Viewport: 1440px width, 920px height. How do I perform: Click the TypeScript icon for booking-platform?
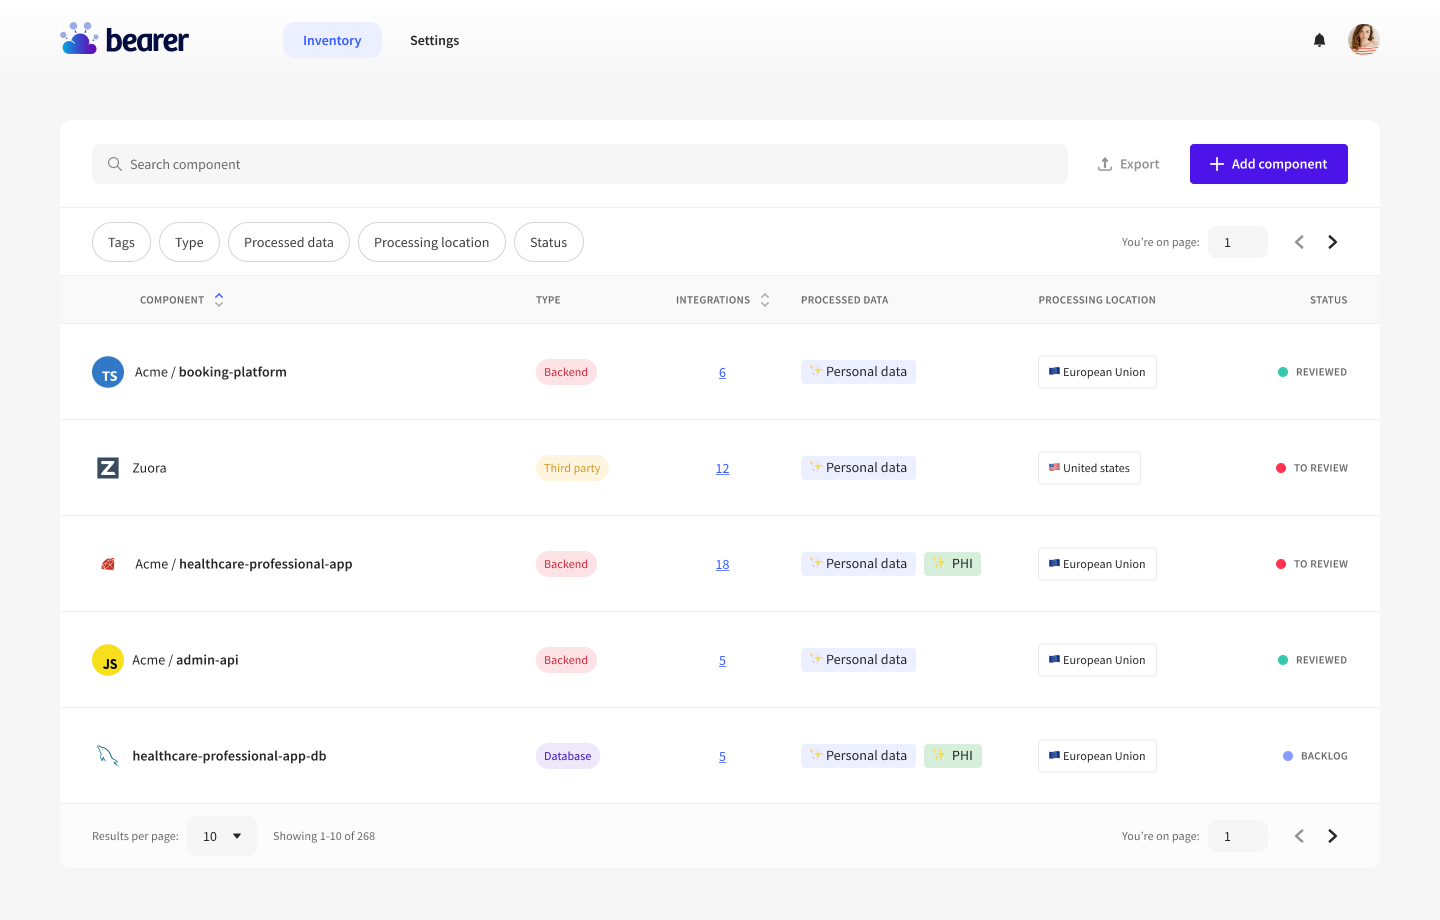pos(108,372)
